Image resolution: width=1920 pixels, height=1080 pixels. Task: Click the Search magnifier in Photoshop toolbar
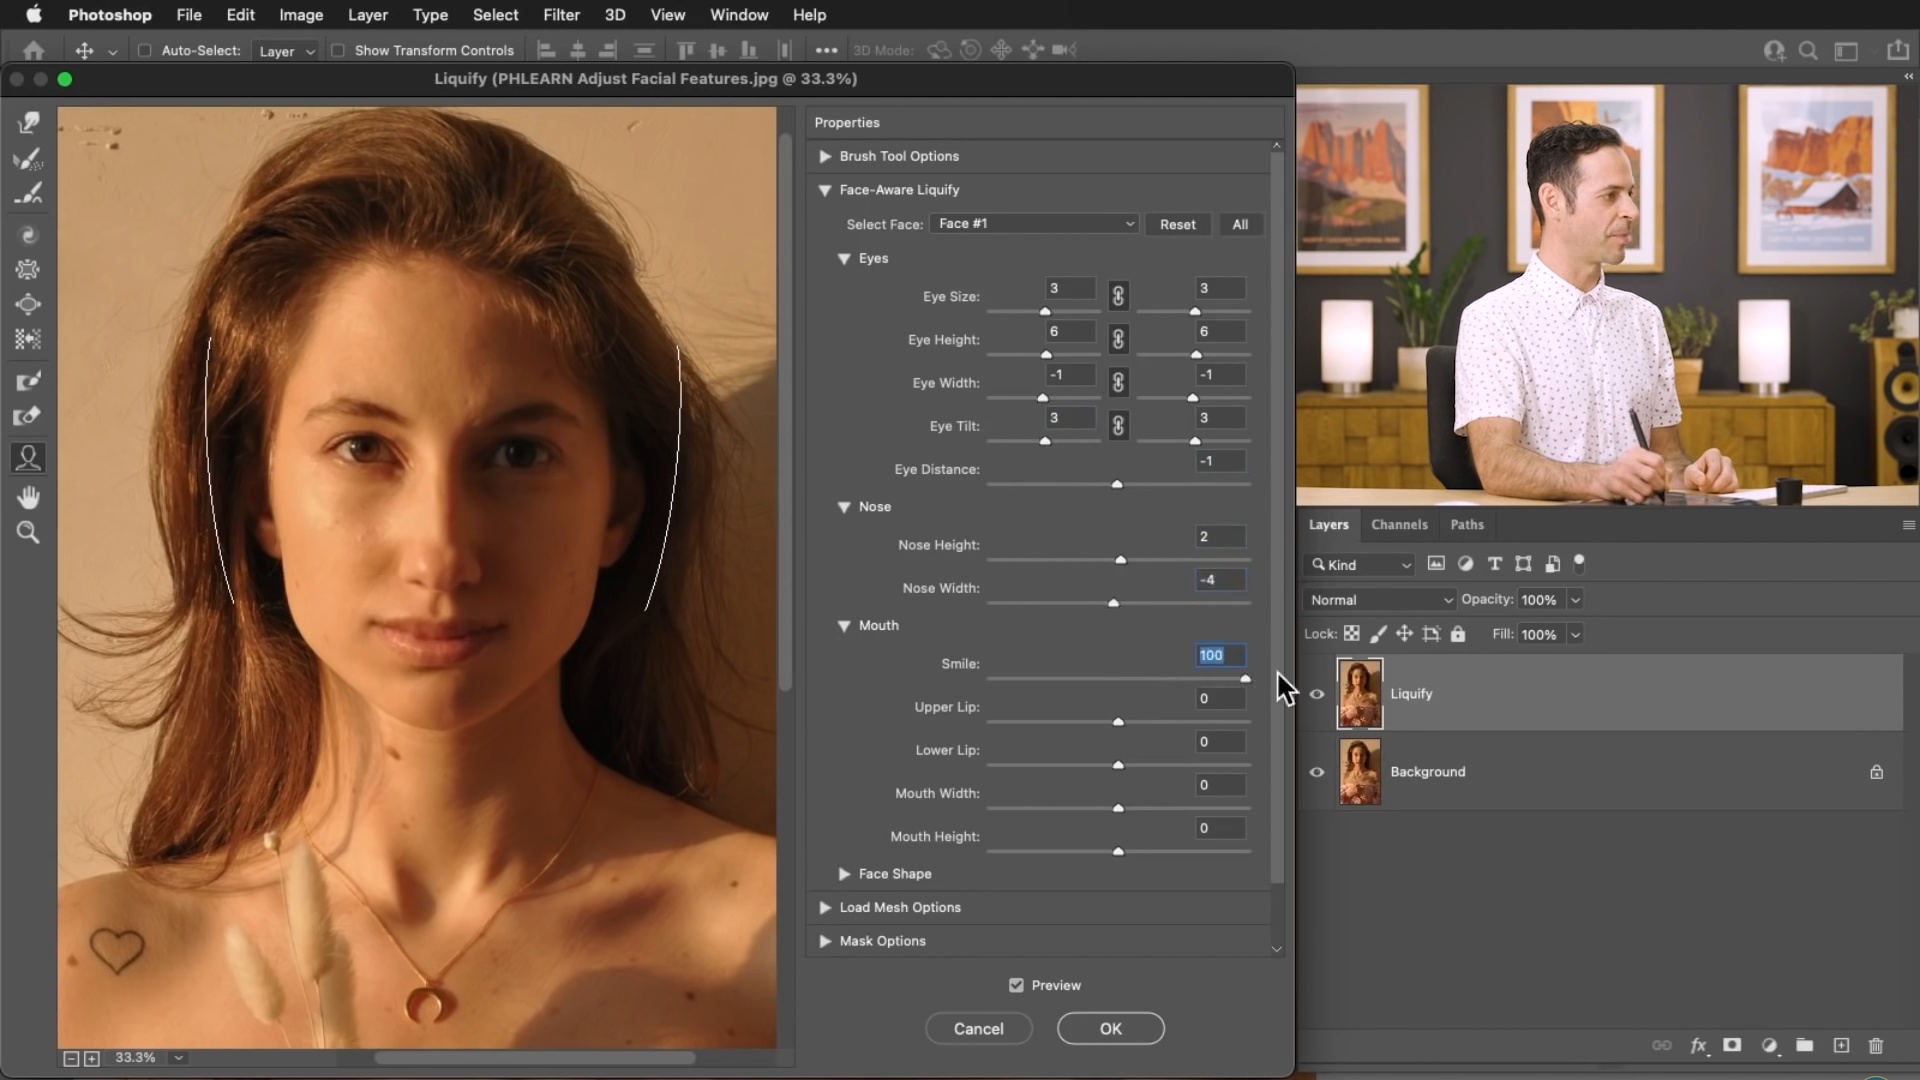pos(1808,50)
